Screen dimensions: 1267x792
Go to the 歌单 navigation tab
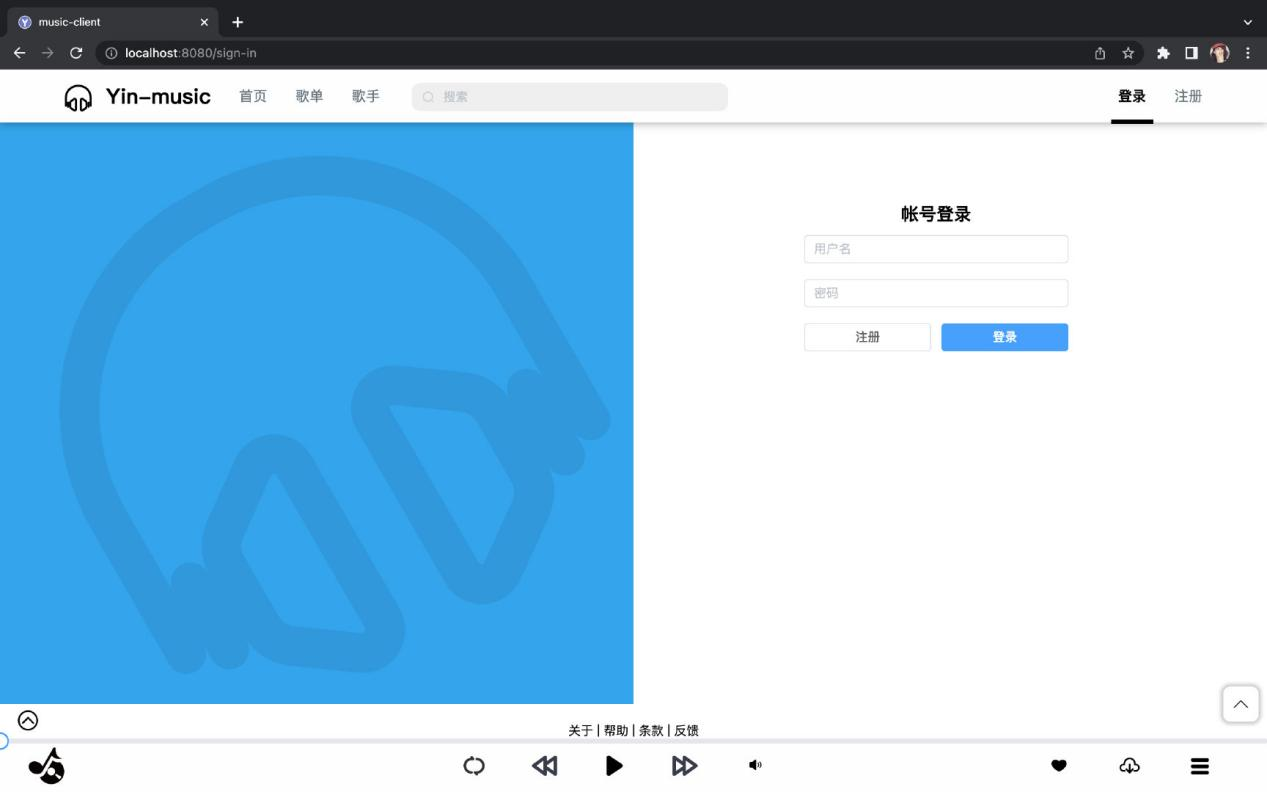309,97
